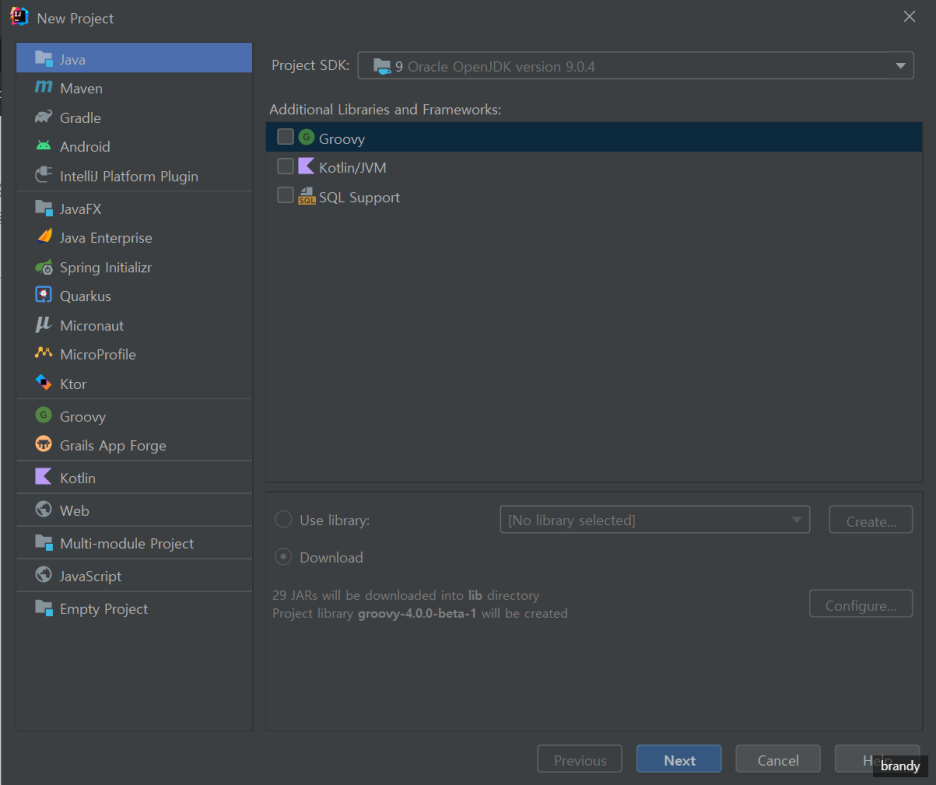The width and height of the screenshot is (936, 785).
Task: Click the JavaScript globe icon
Action: tap(44, 575)
